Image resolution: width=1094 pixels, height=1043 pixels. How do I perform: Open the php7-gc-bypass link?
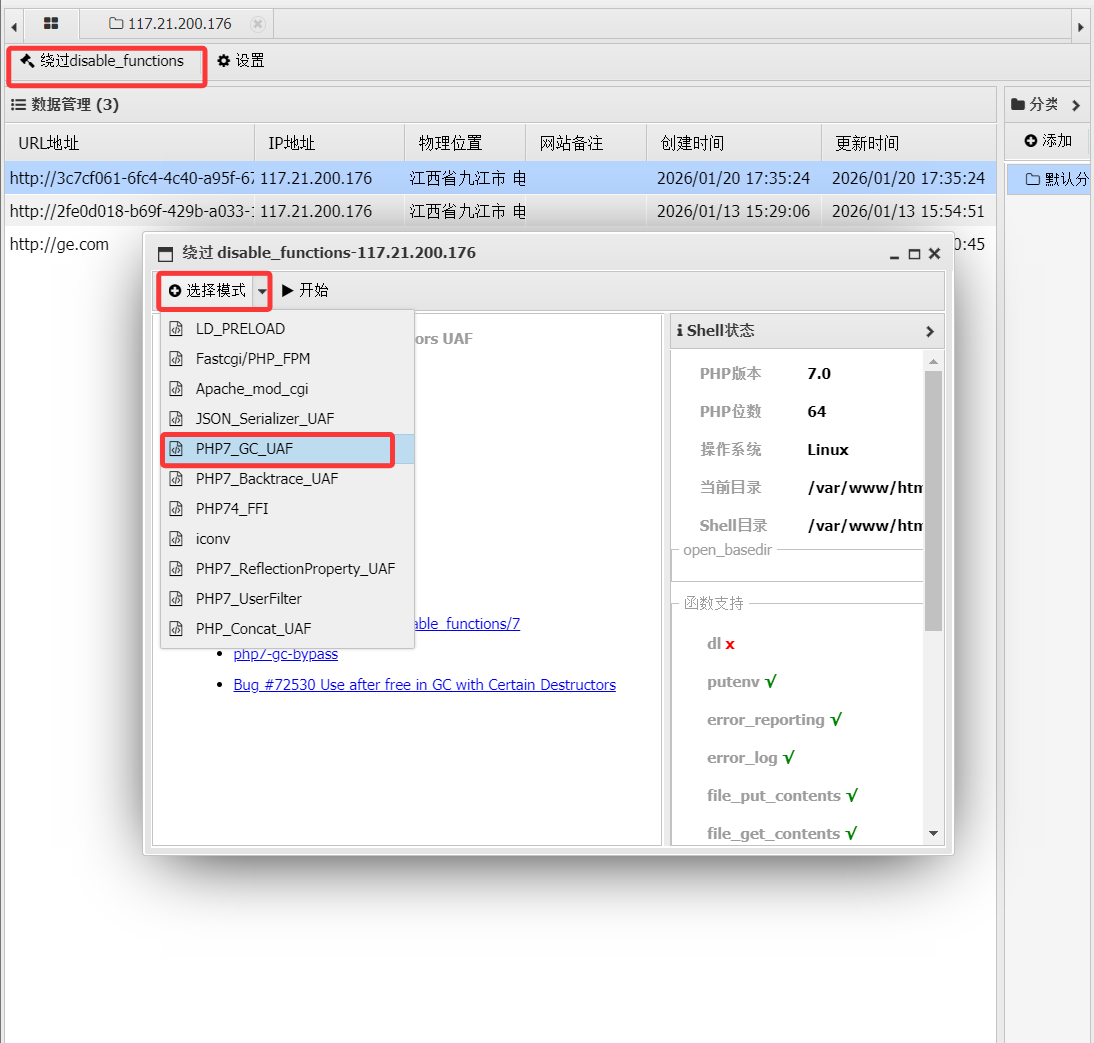[285, 654]
